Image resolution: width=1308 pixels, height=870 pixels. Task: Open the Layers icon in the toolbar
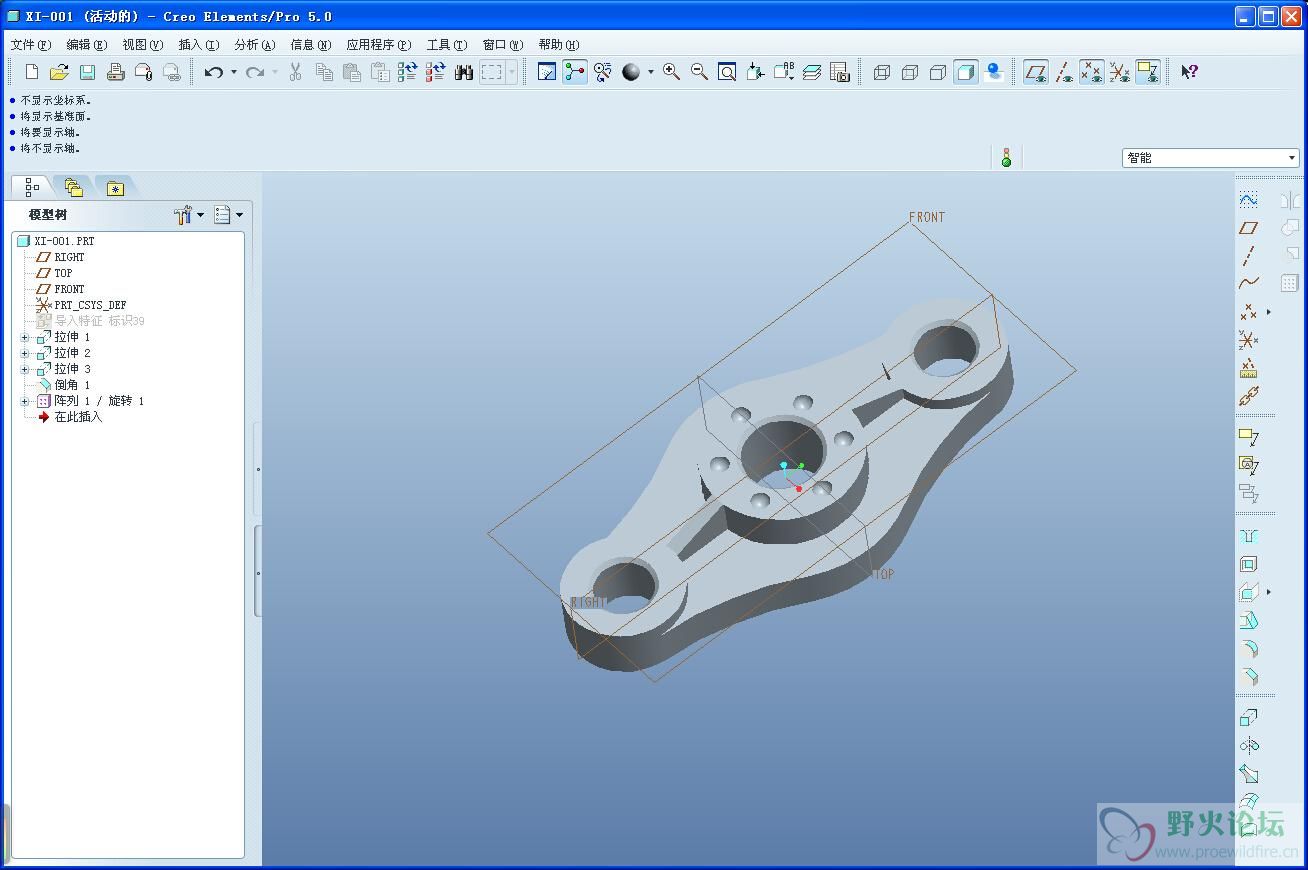(812, 72)
